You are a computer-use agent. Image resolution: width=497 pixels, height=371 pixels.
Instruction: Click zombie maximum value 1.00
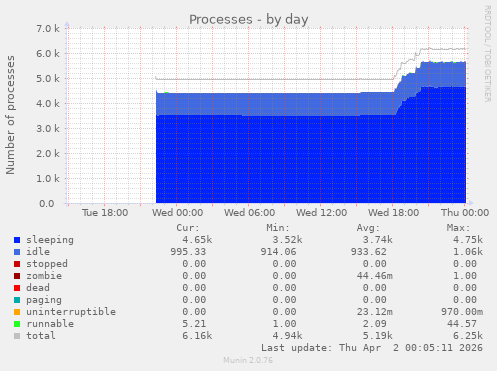click(465, 276)
